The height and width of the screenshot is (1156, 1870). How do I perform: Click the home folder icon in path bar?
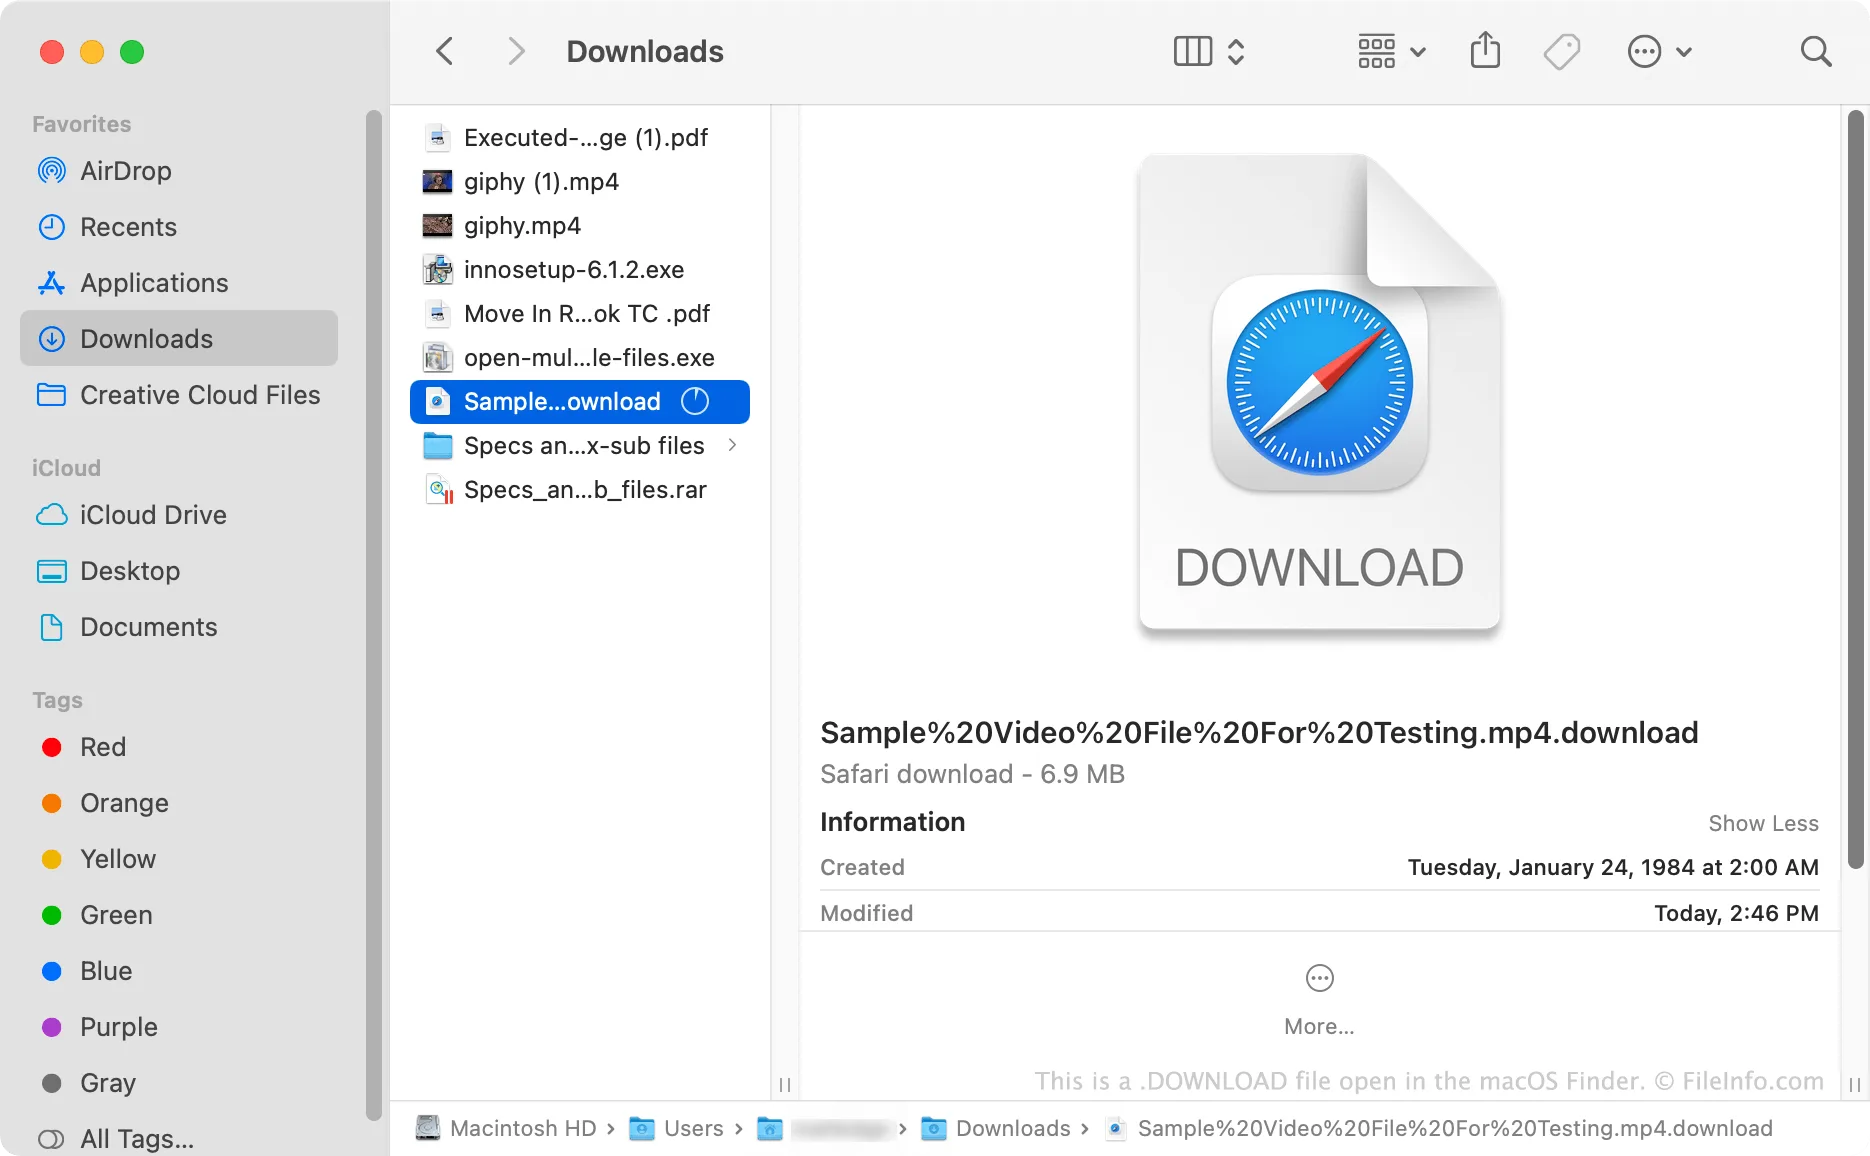(769, 1129)
